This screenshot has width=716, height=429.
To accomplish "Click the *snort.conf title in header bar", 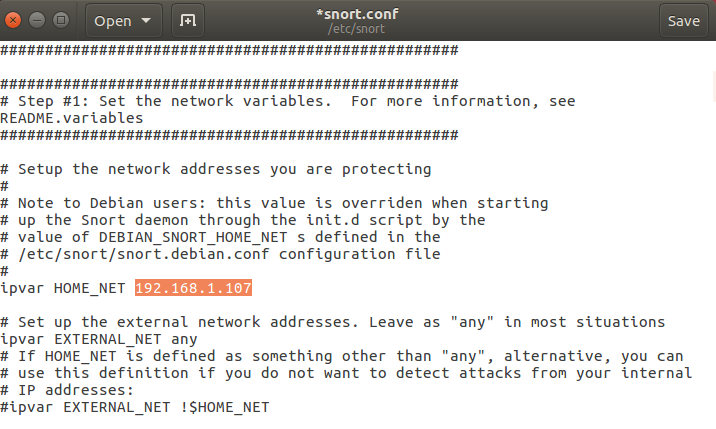I will click(x=356, y=14).
